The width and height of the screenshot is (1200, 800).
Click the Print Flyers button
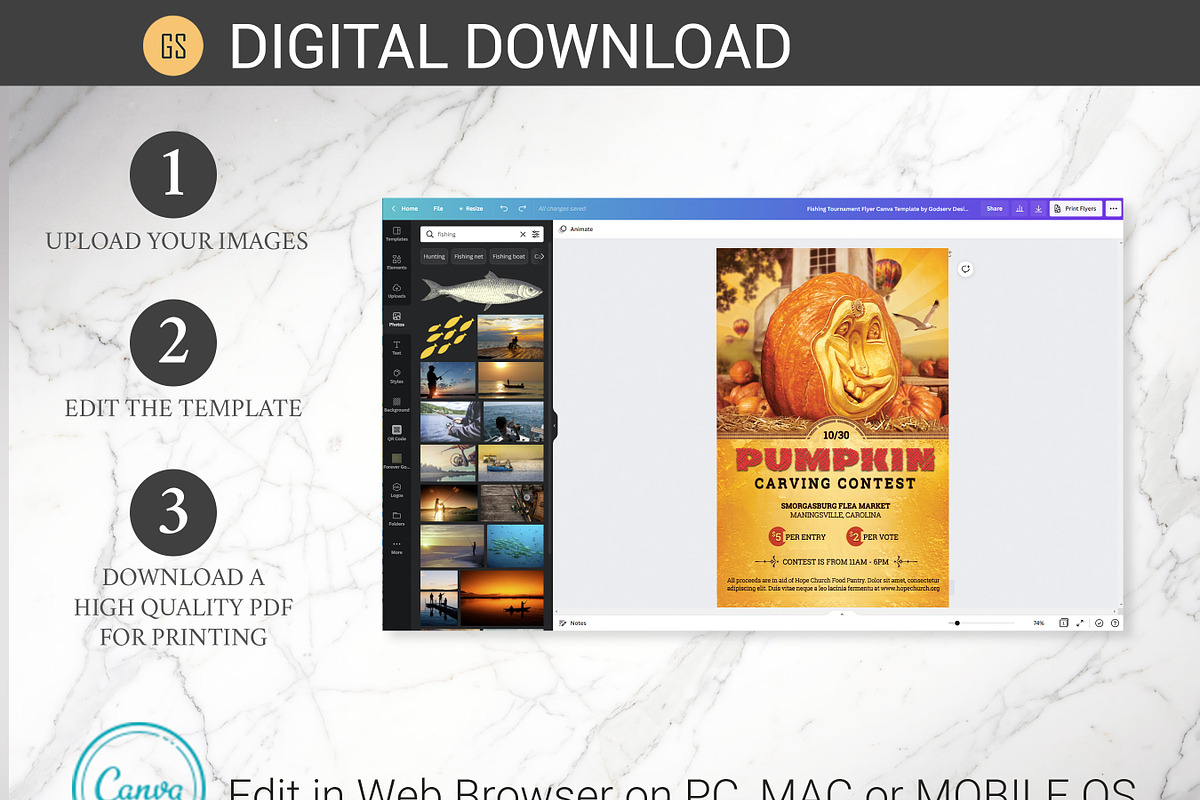point(1076,209)
